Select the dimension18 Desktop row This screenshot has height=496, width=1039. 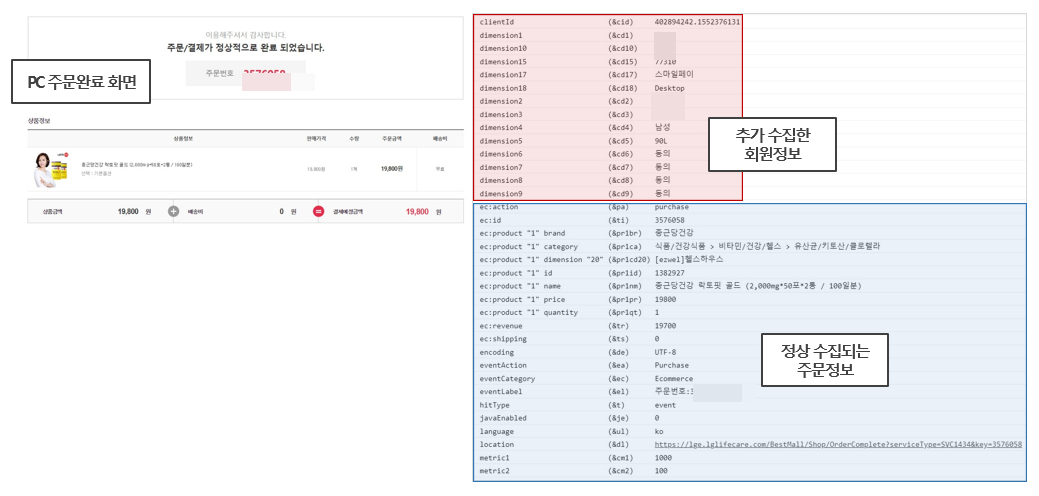pos(609,88)
